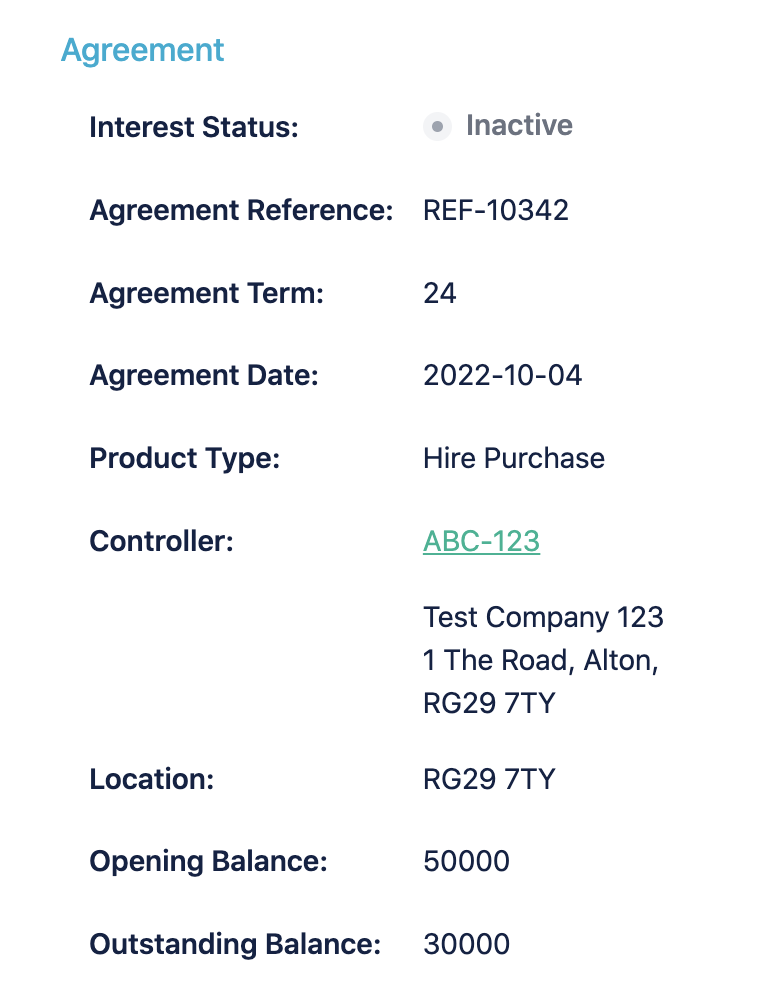Click the Agreement Reference label
Image resolution: width=762 pixels, height=994 pixels.
[x=241, y=211]
